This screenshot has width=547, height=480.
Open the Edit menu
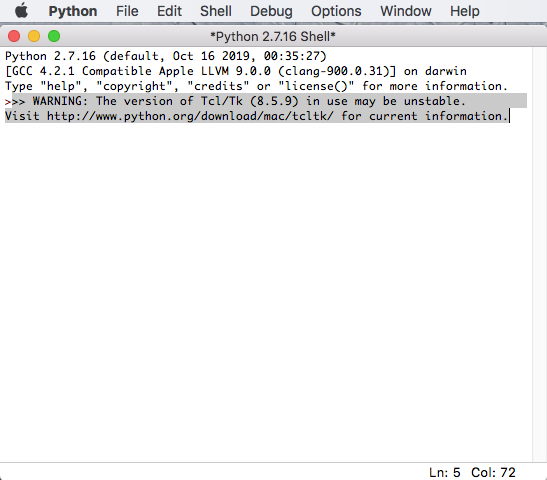point(169,11)
